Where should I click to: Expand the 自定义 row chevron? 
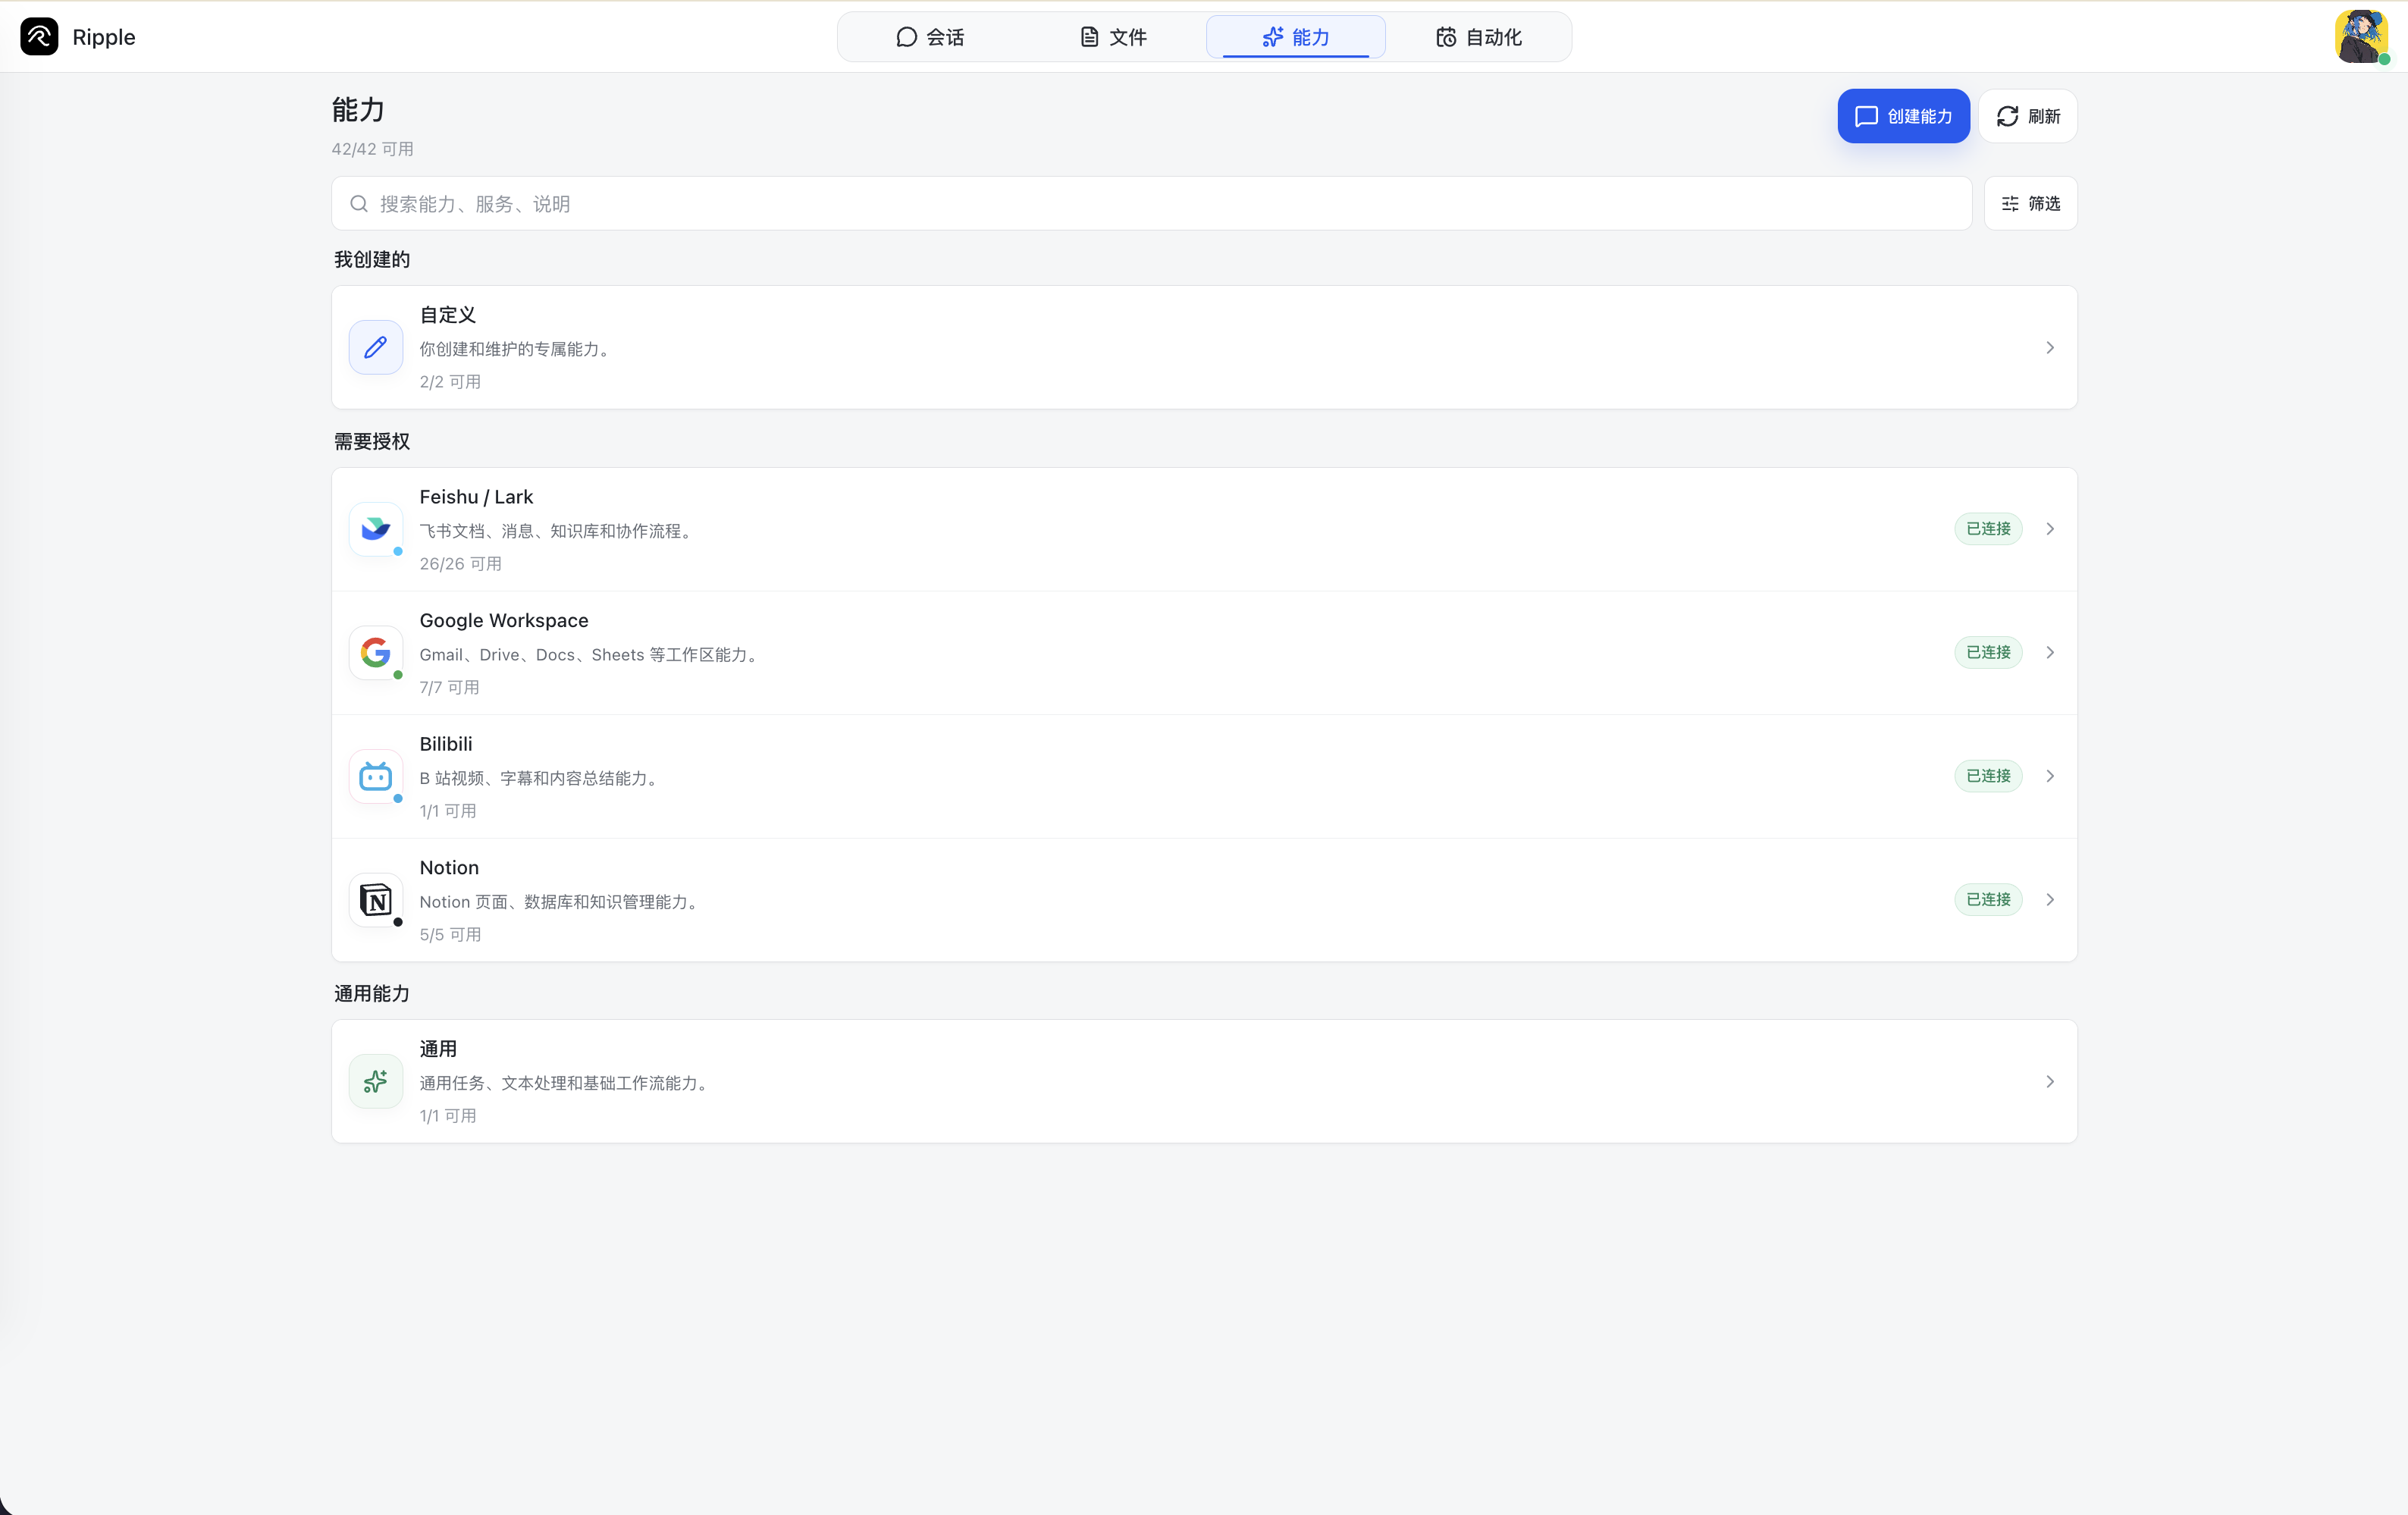coord(2050,348)
